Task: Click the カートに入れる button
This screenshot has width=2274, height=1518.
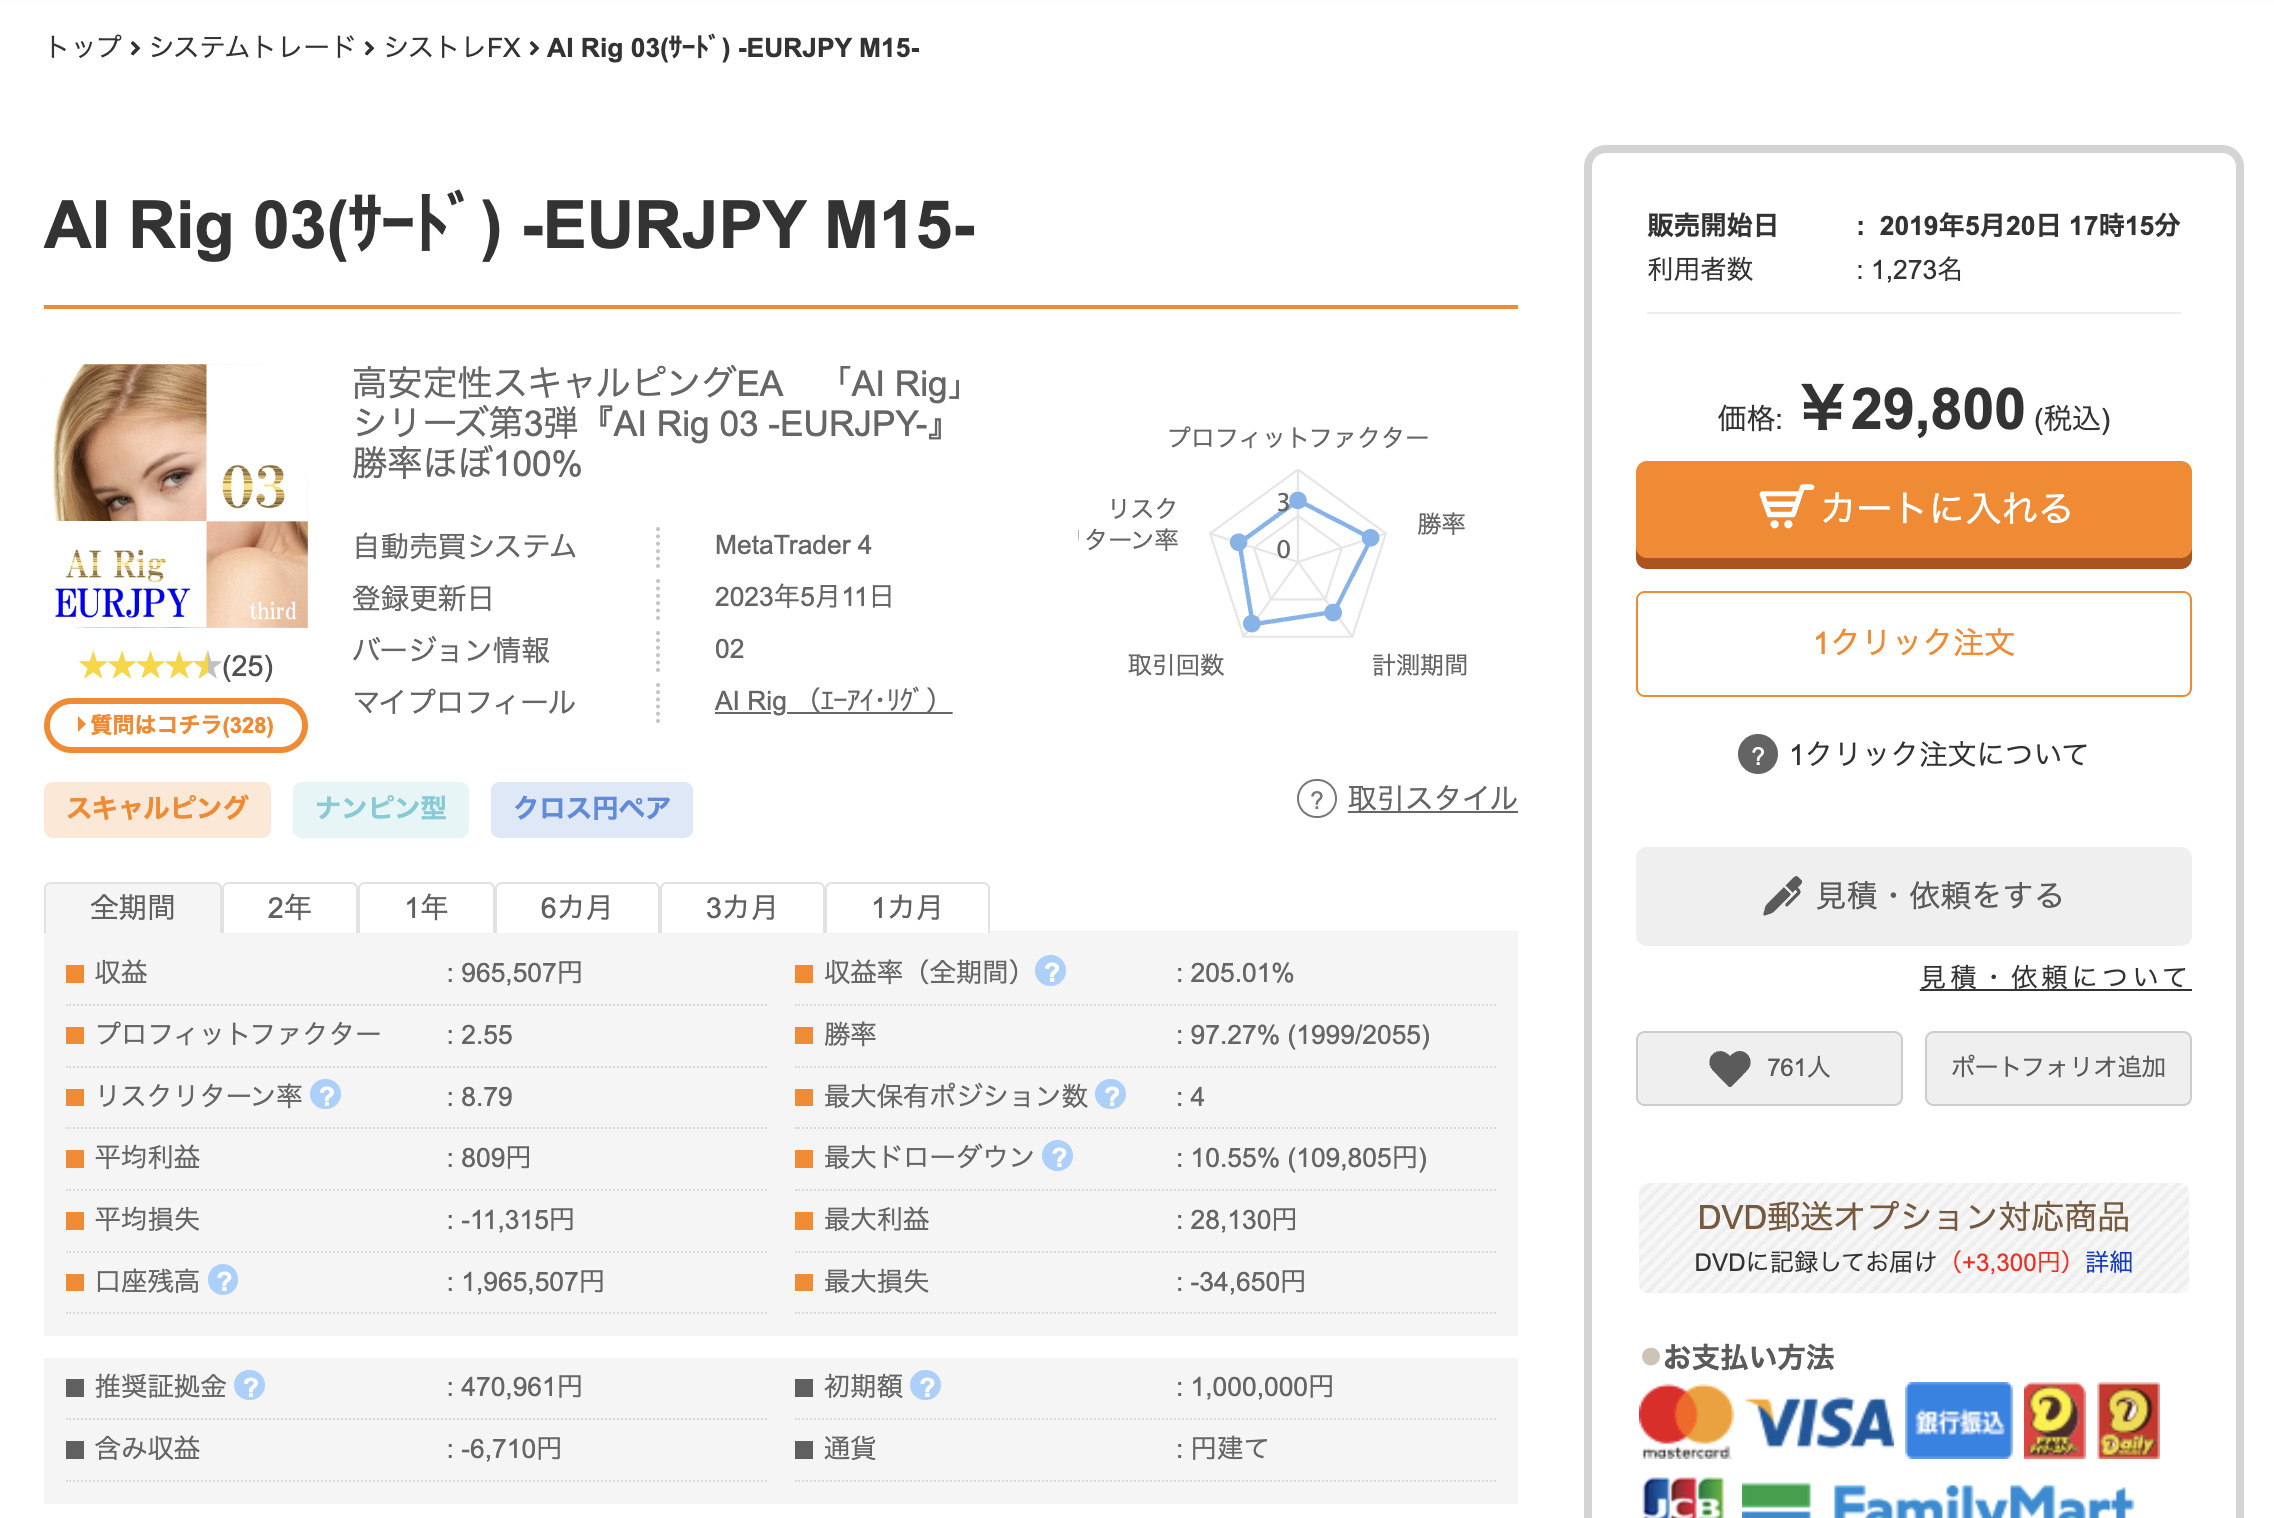Action: tap(1913, 513)
